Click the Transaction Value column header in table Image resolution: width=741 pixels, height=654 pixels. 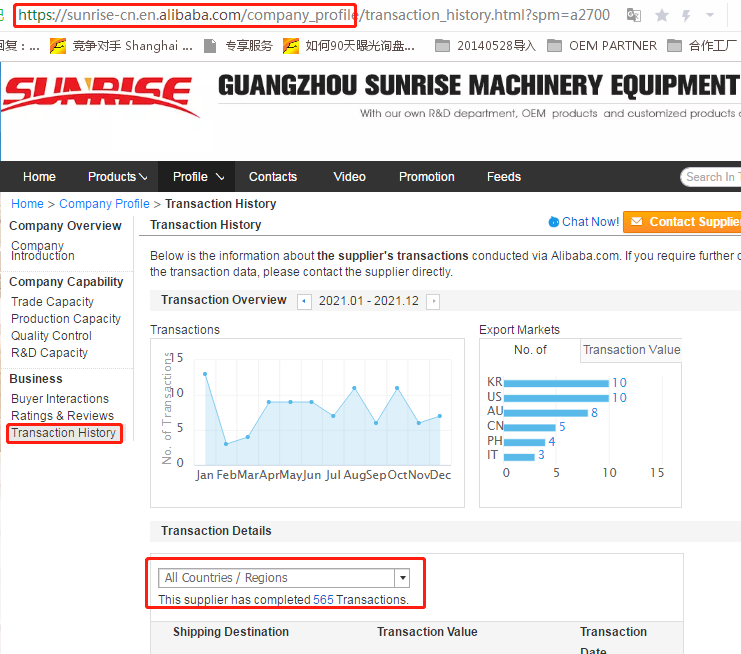tap(427, 632)
